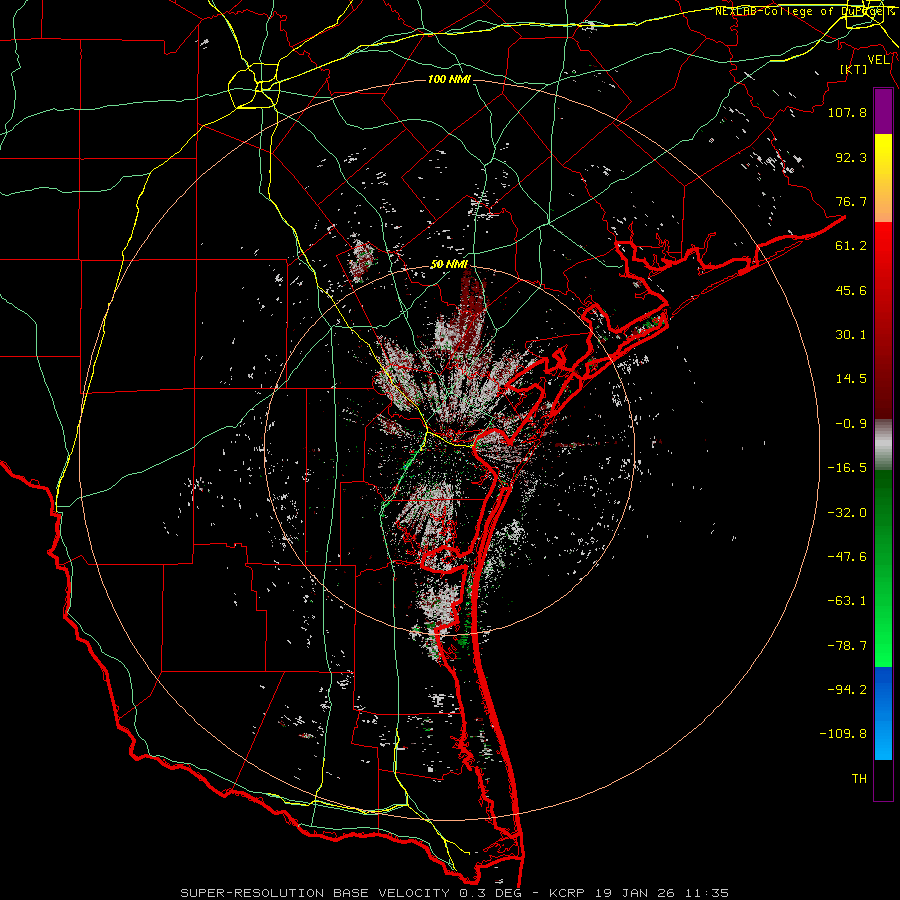Click the -16.5 velocity legend value
Screen dimensions: 900x900
click(x=847, y=468)
